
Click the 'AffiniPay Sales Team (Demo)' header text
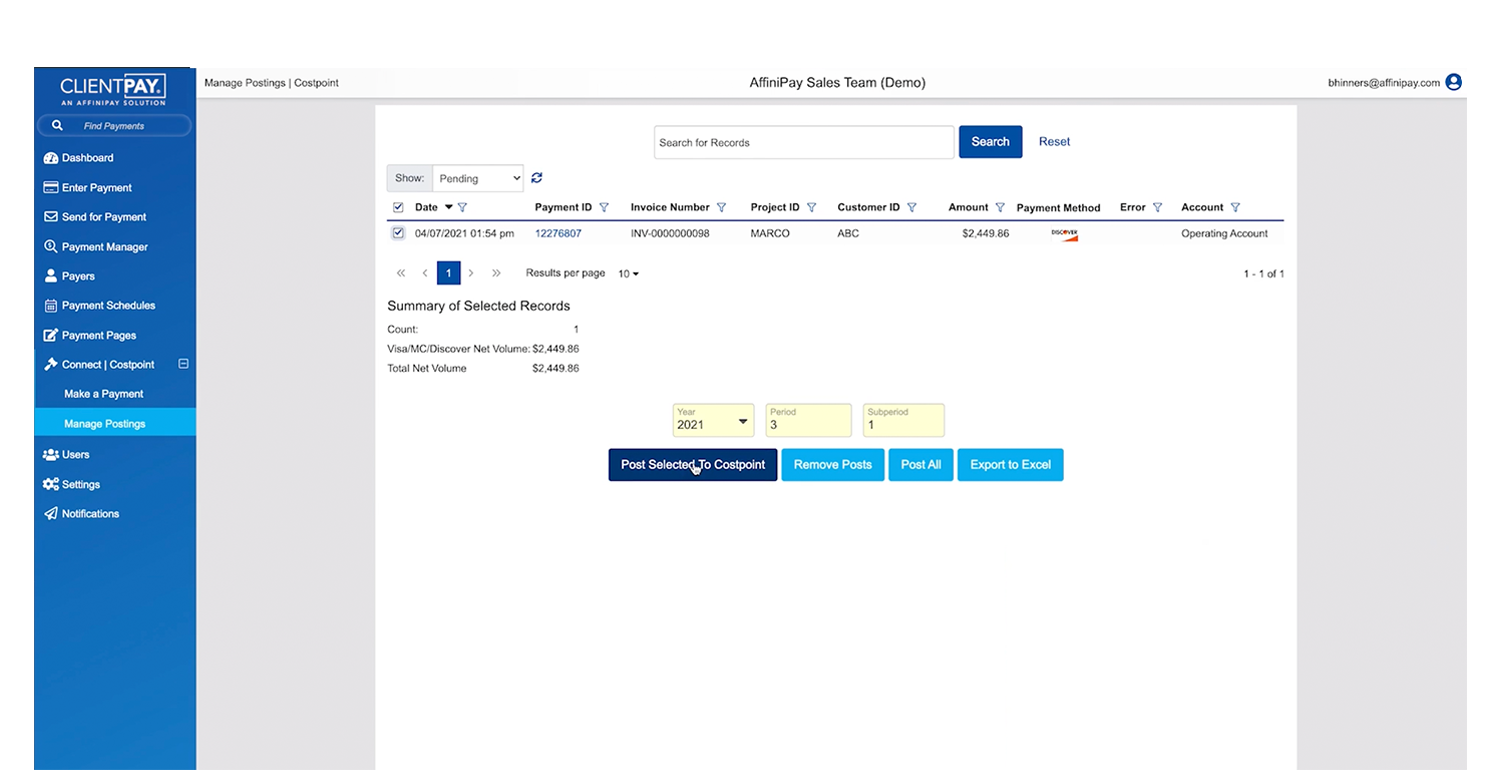point(837,83)
